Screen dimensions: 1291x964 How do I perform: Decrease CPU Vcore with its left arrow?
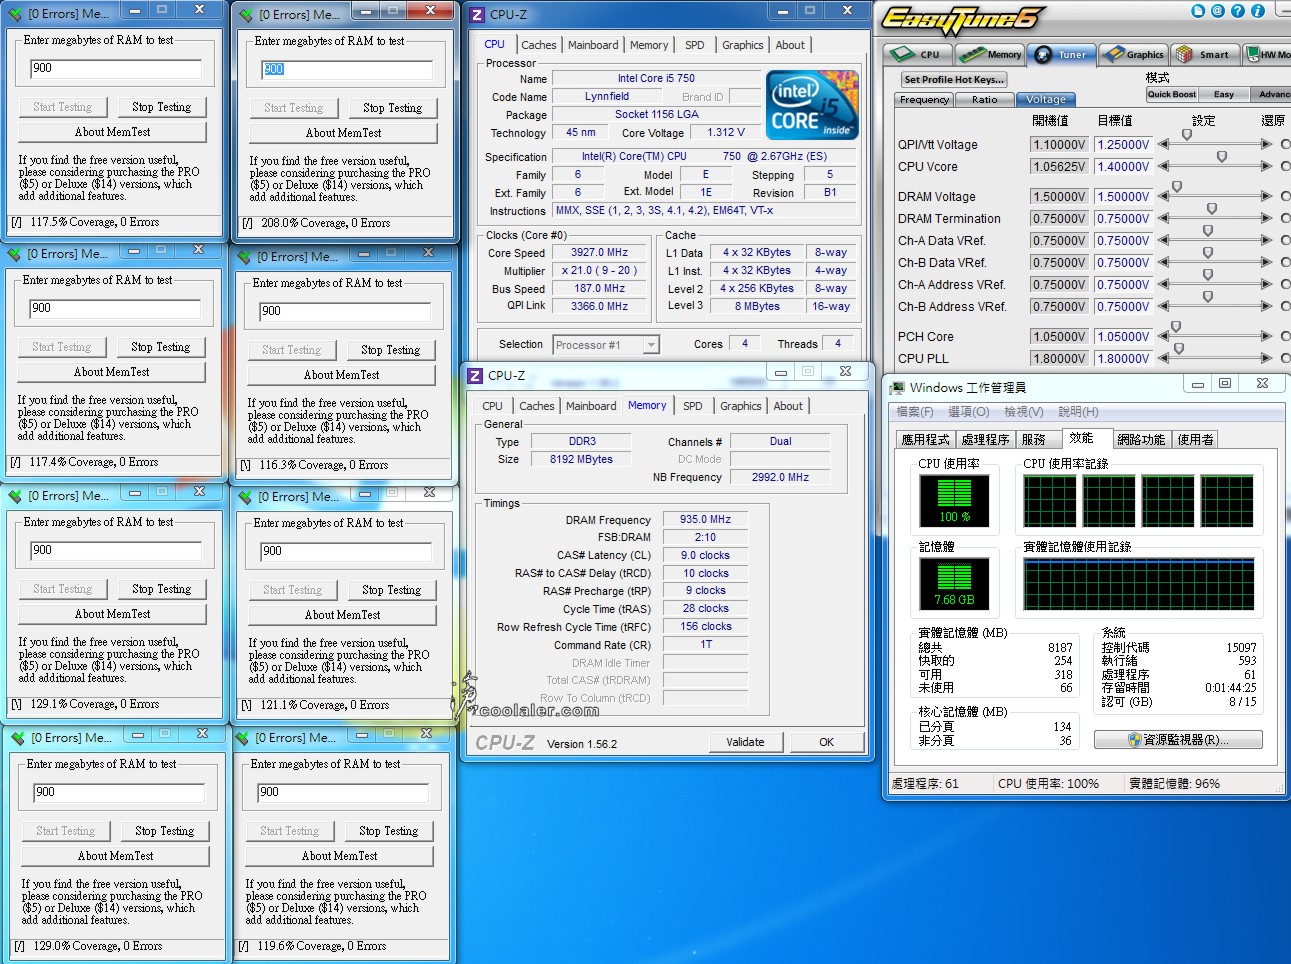1164,167
